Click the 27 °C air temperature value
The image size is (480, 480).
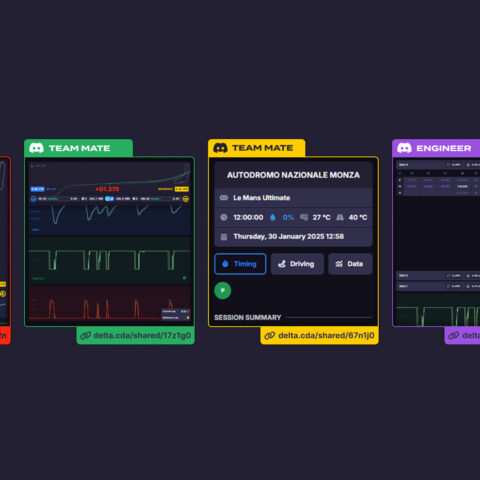(321, 217)
